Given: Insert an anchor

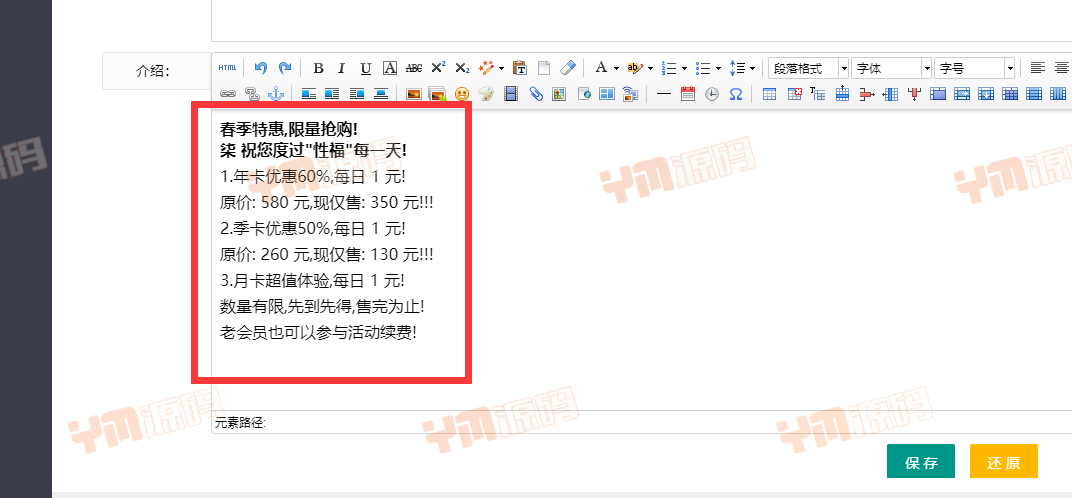Looking at the screenshot, I should tap(277, 94).
